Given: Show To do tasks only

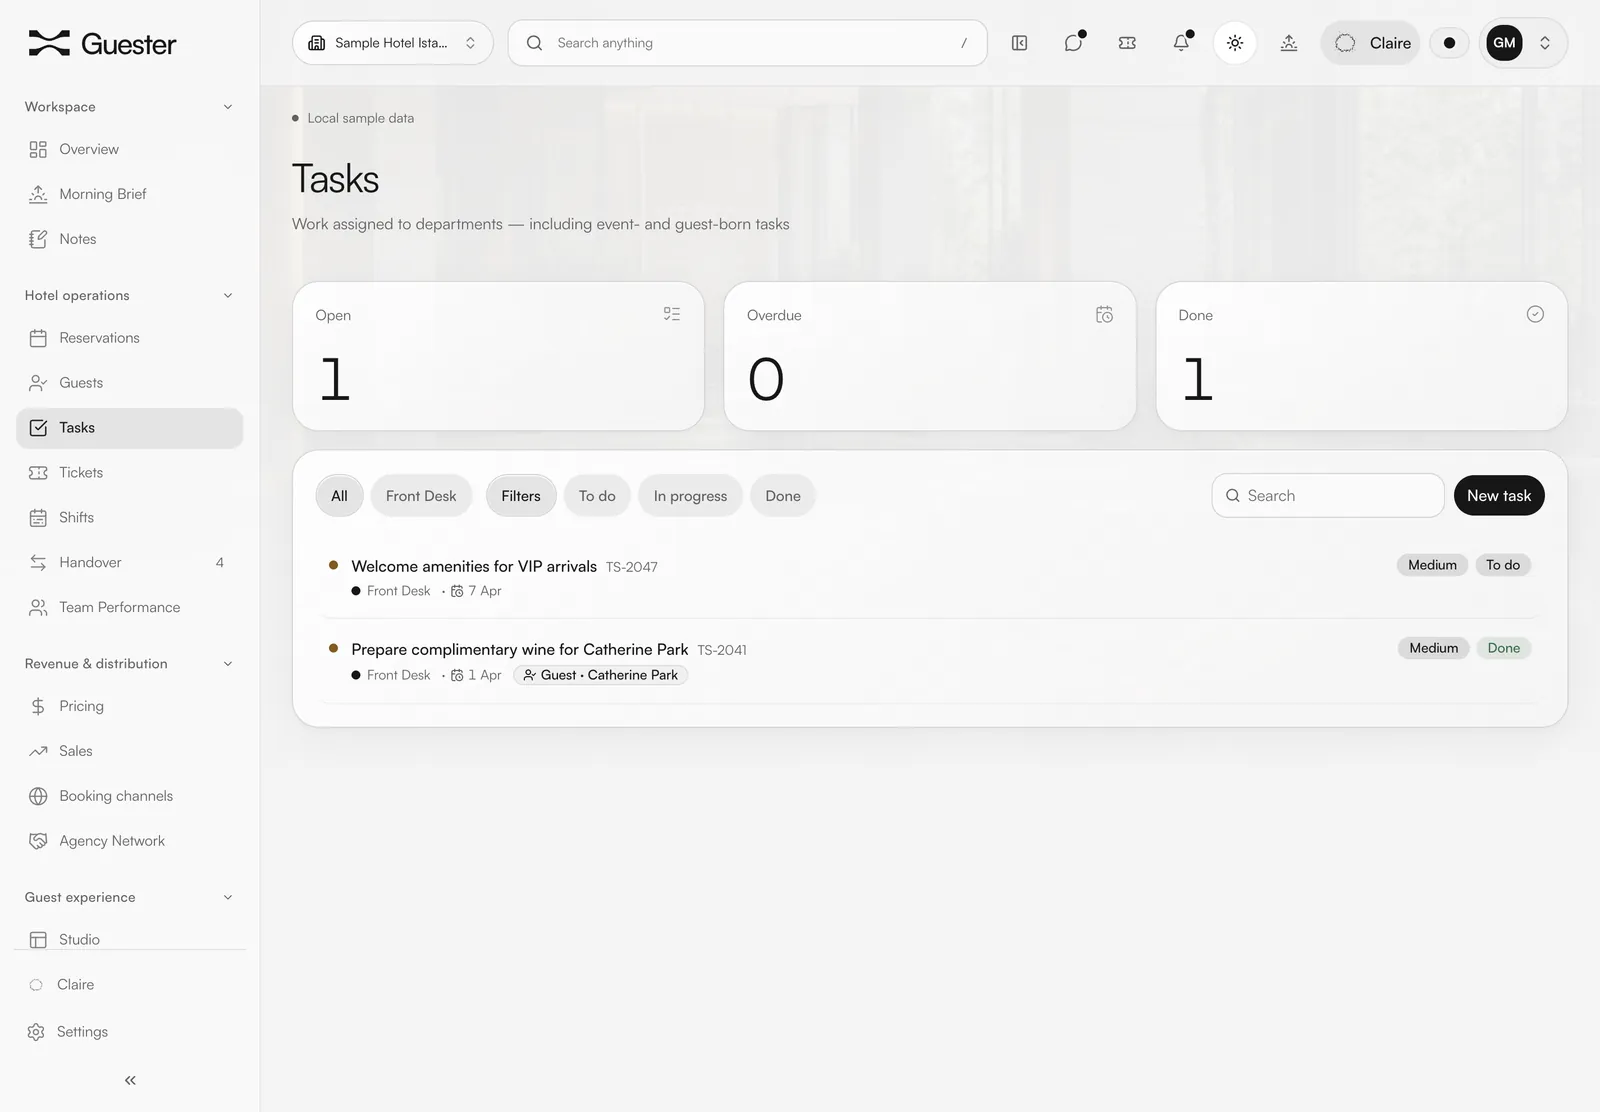Looking at the screenshot, I should (x=597, y=496).
